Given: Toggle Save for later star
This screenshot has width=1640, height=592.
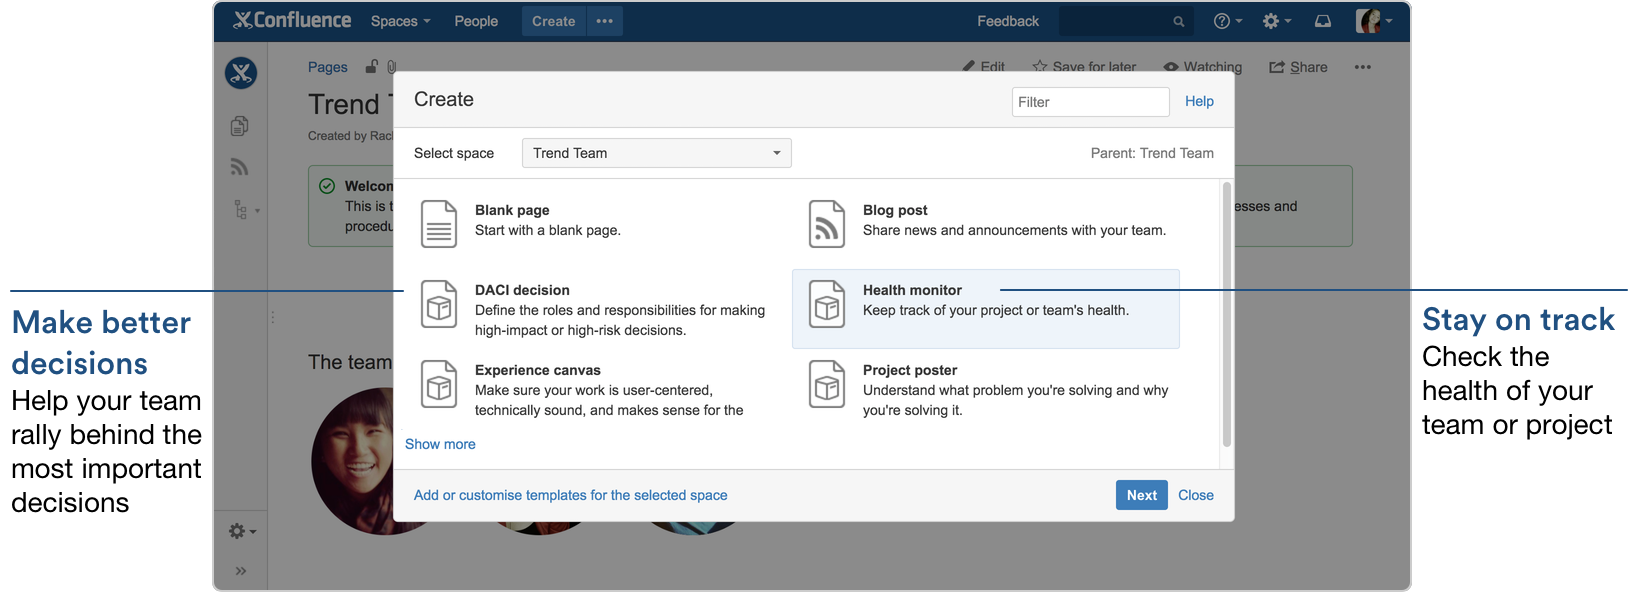Looking at the screenshot, I should click(1084, 67).
